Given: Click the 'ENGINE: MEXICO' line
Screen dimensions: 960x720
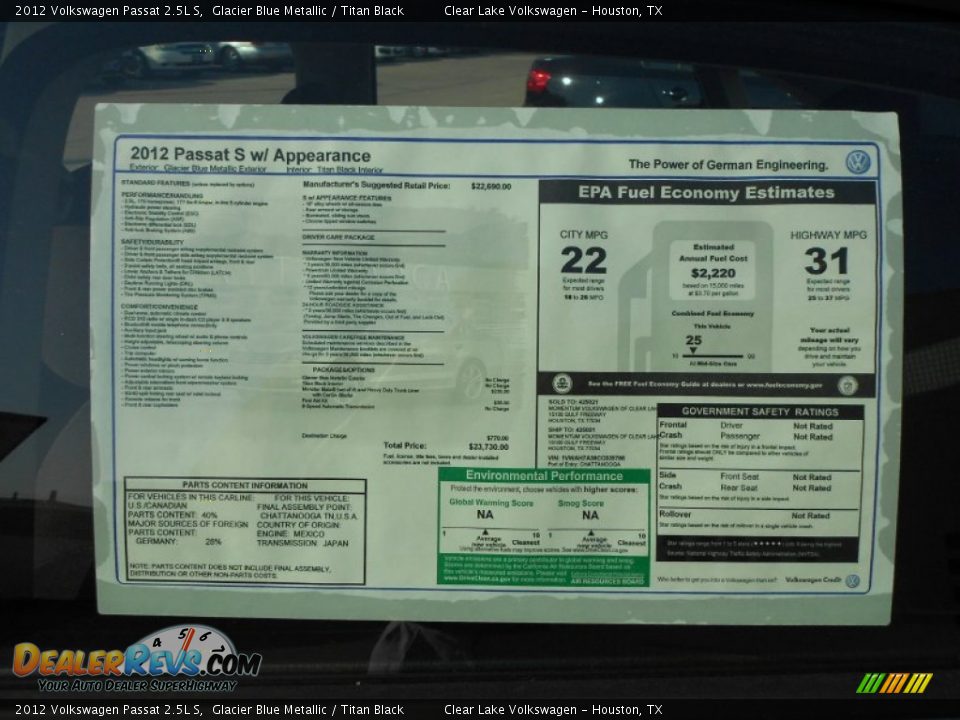Looking at the screenshot, I should 291,534.
